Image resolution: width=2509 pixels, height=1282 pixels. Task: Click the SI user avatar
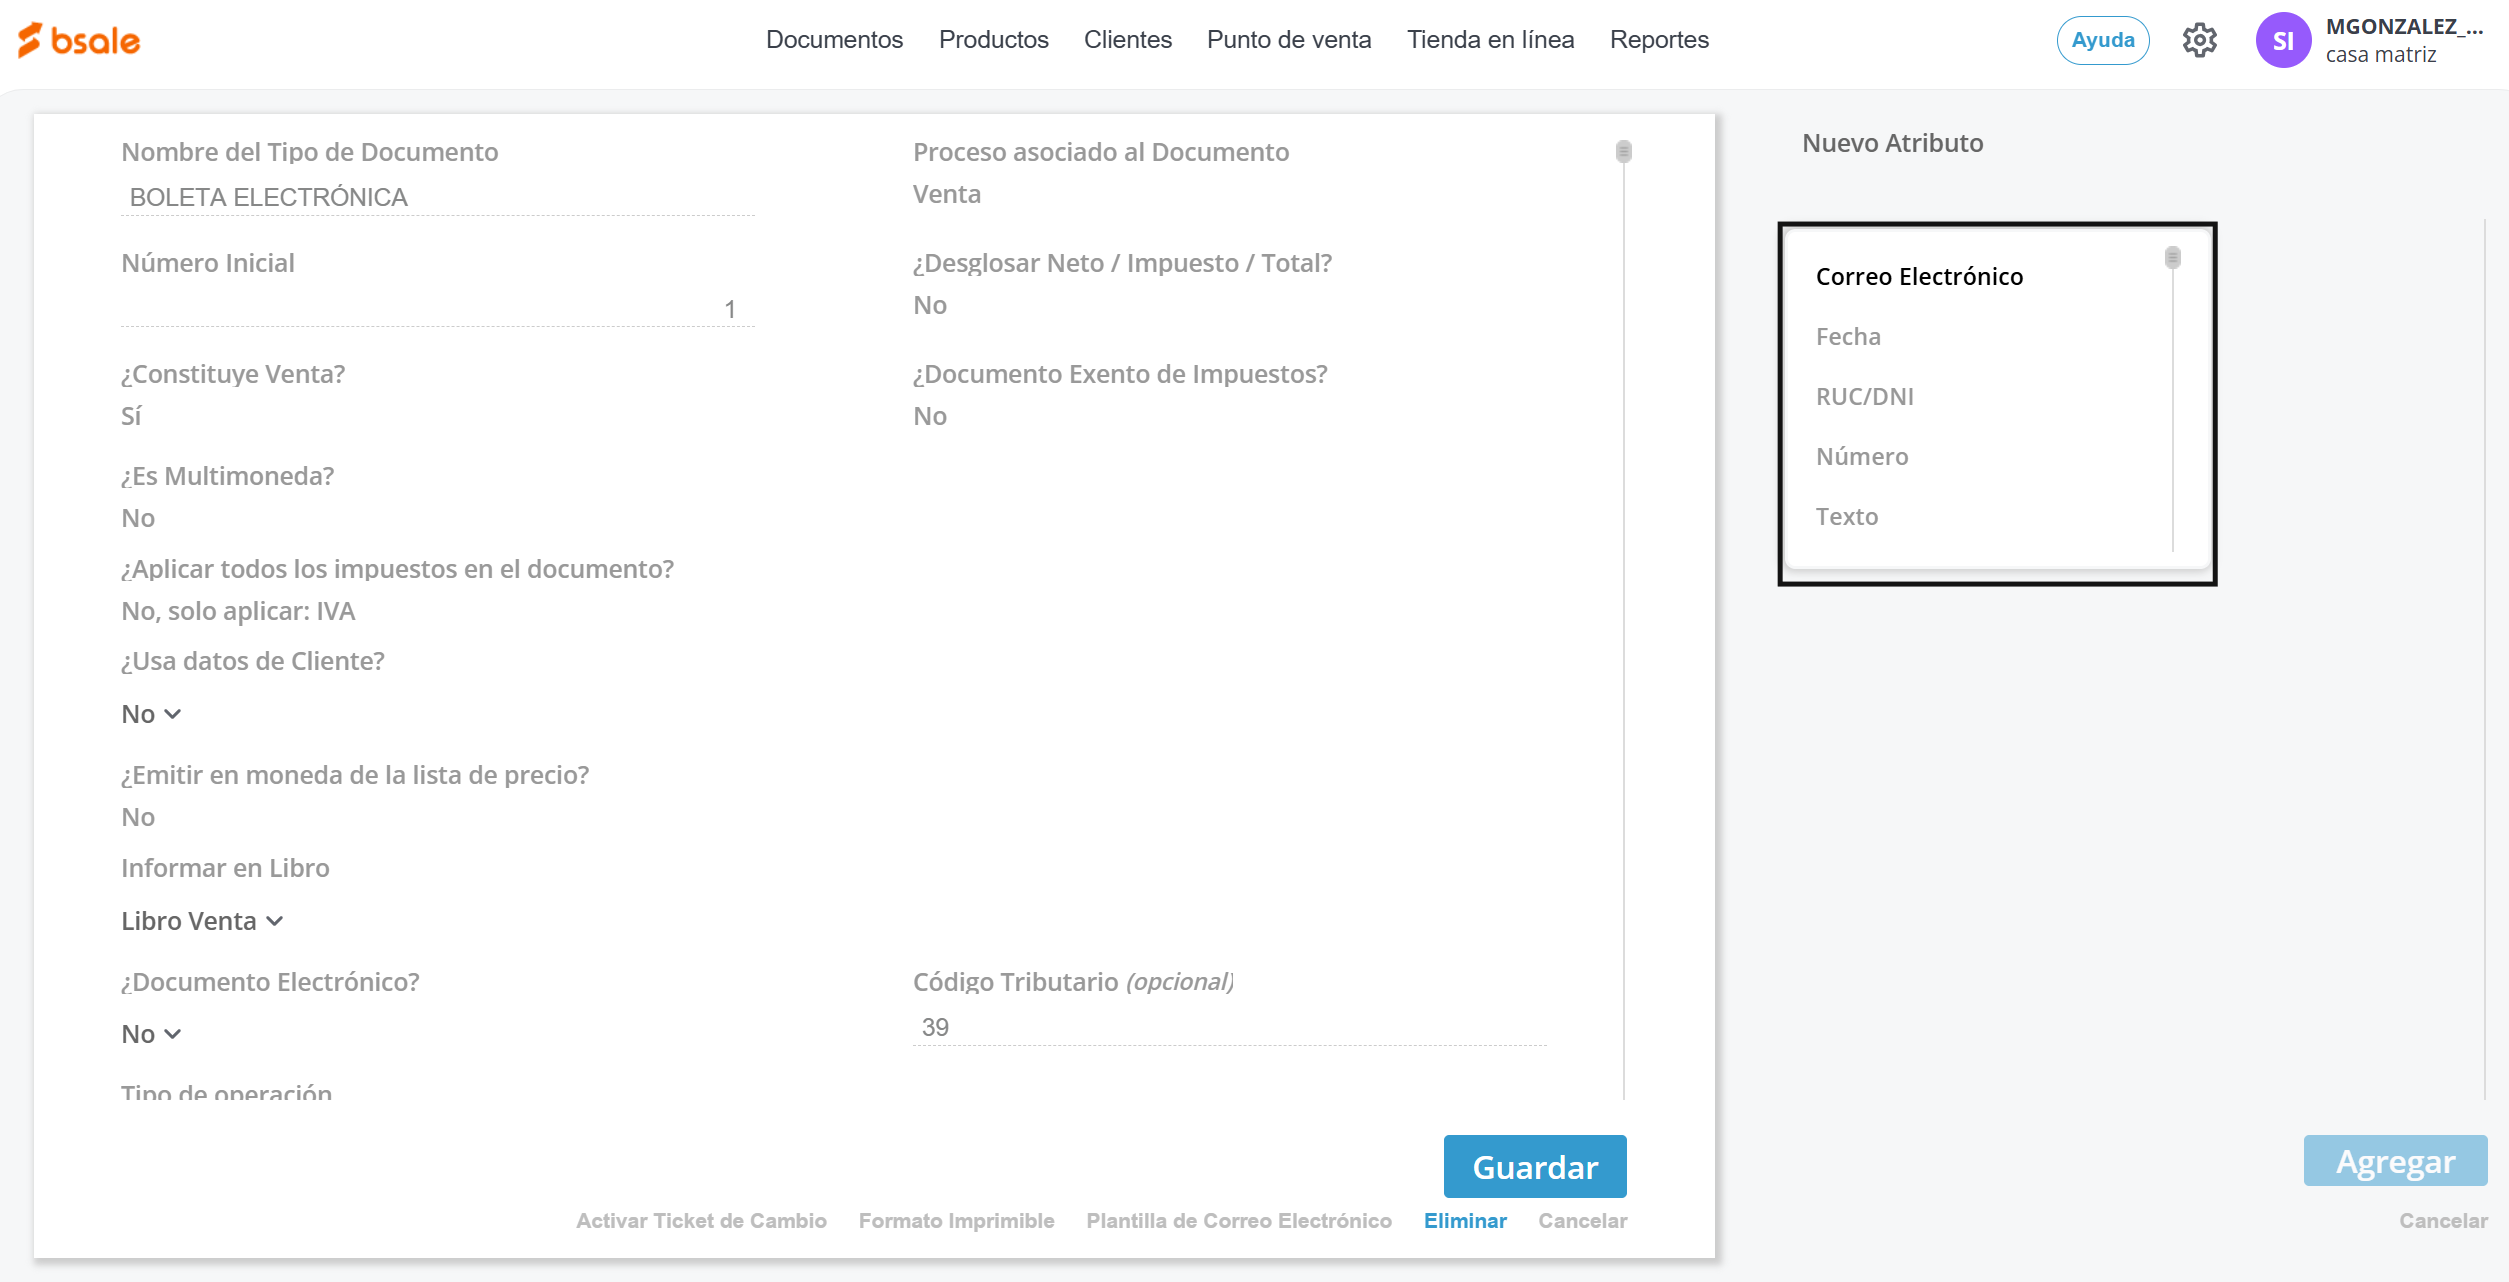click(x=2282, y=41)
